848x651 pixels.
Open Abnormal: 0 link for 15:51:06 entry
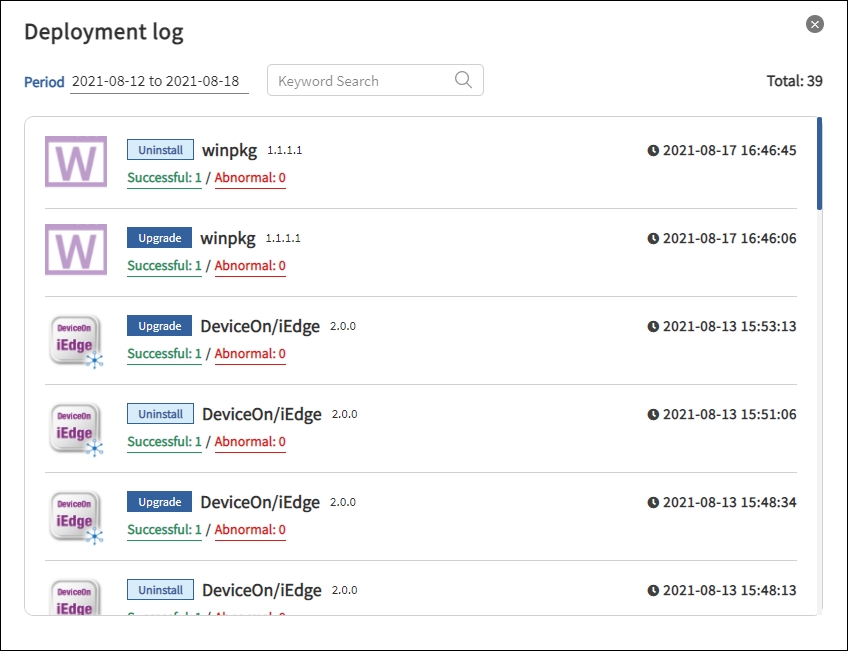click(250, 442)
